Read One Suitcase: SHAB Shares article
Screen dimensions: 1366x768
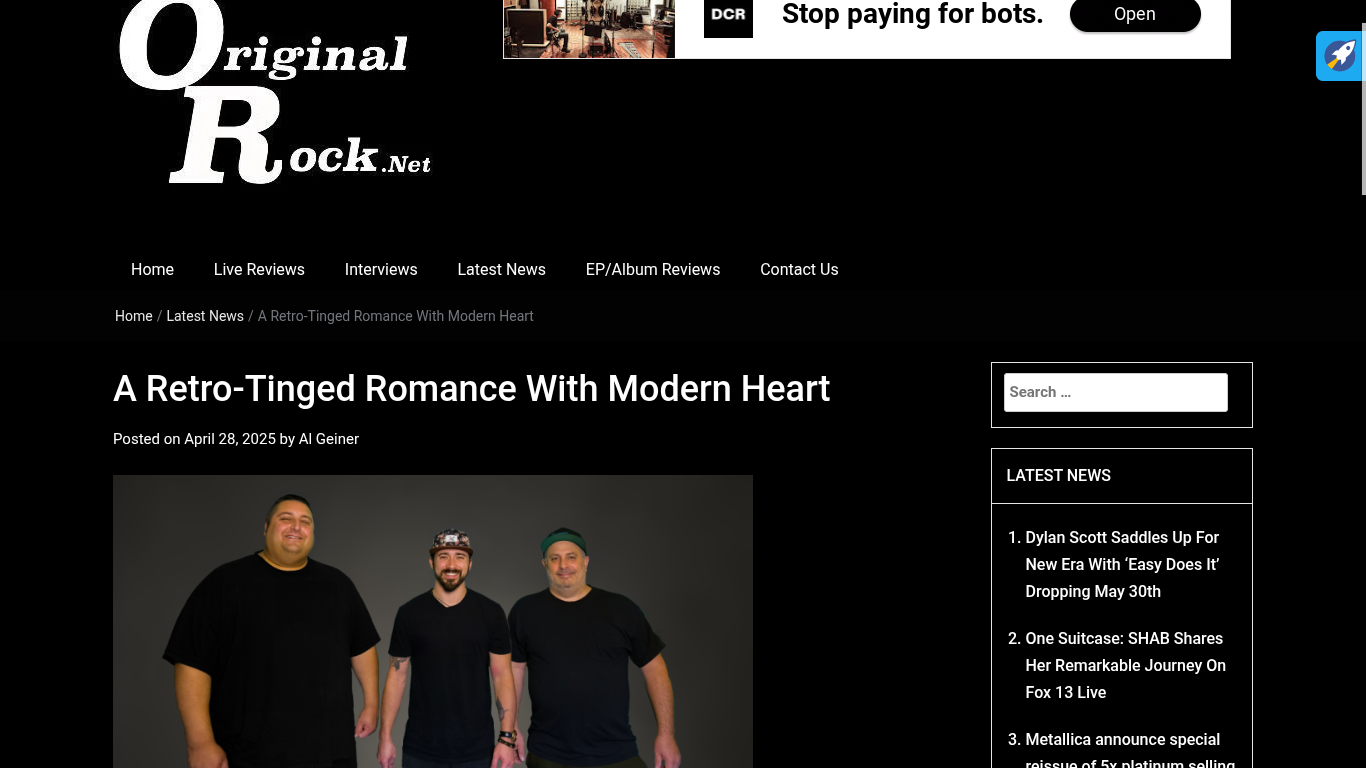(x=1125, y=665)
